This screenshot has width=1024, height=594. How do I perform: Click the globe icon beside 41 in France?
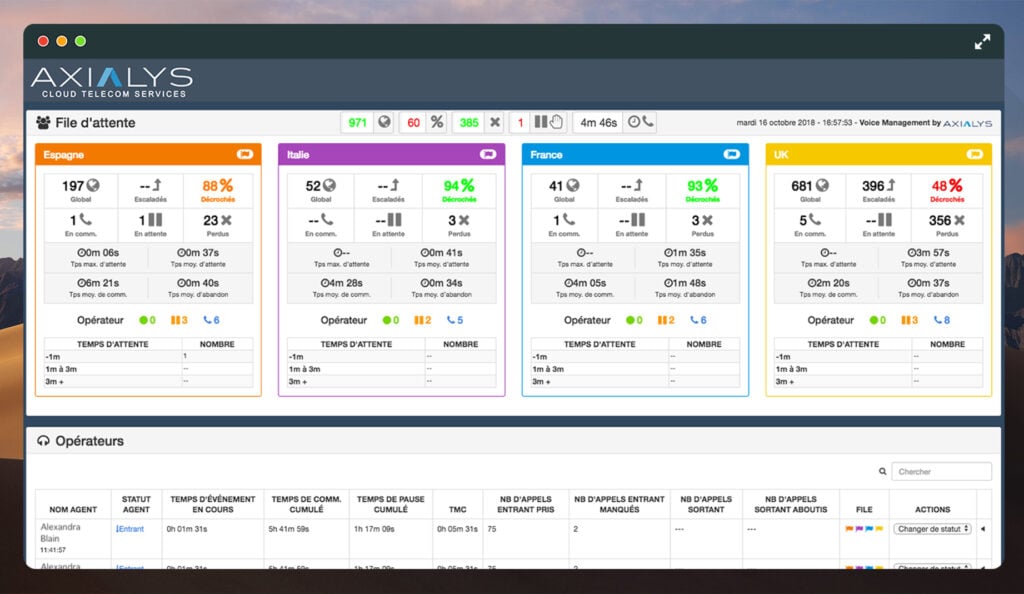573,186
